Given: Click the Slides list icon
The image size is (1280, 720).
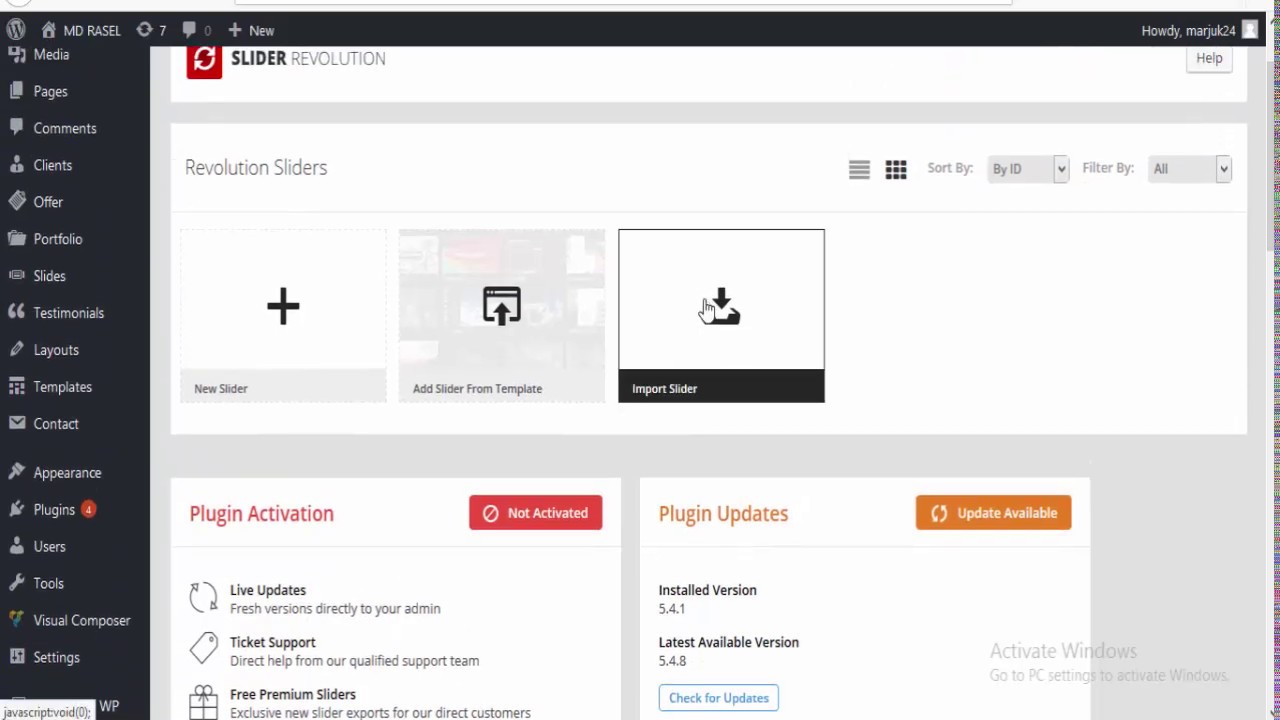Looking at the screenshot, I should tap(16, 276).
